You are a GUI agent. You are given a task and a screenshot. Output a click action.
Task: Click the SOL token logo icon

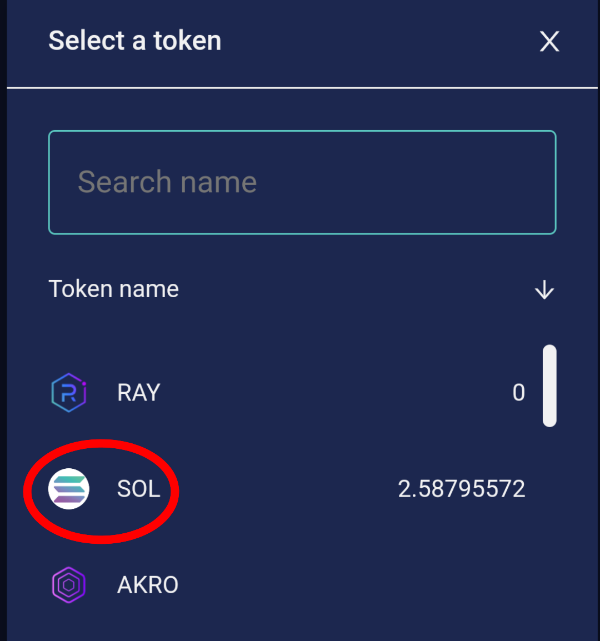click(69, 489)
